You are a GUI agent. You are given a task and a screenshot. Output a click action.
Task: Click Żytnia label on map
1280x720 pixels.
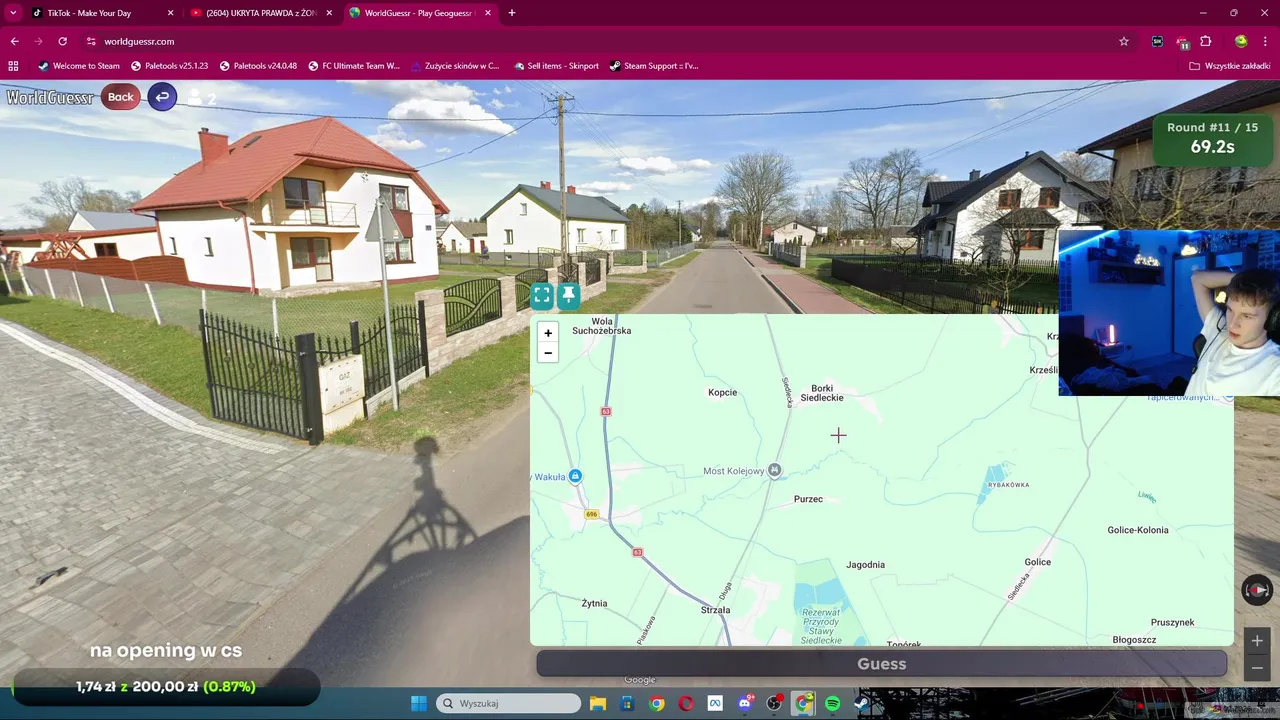(x=594, y=604)
